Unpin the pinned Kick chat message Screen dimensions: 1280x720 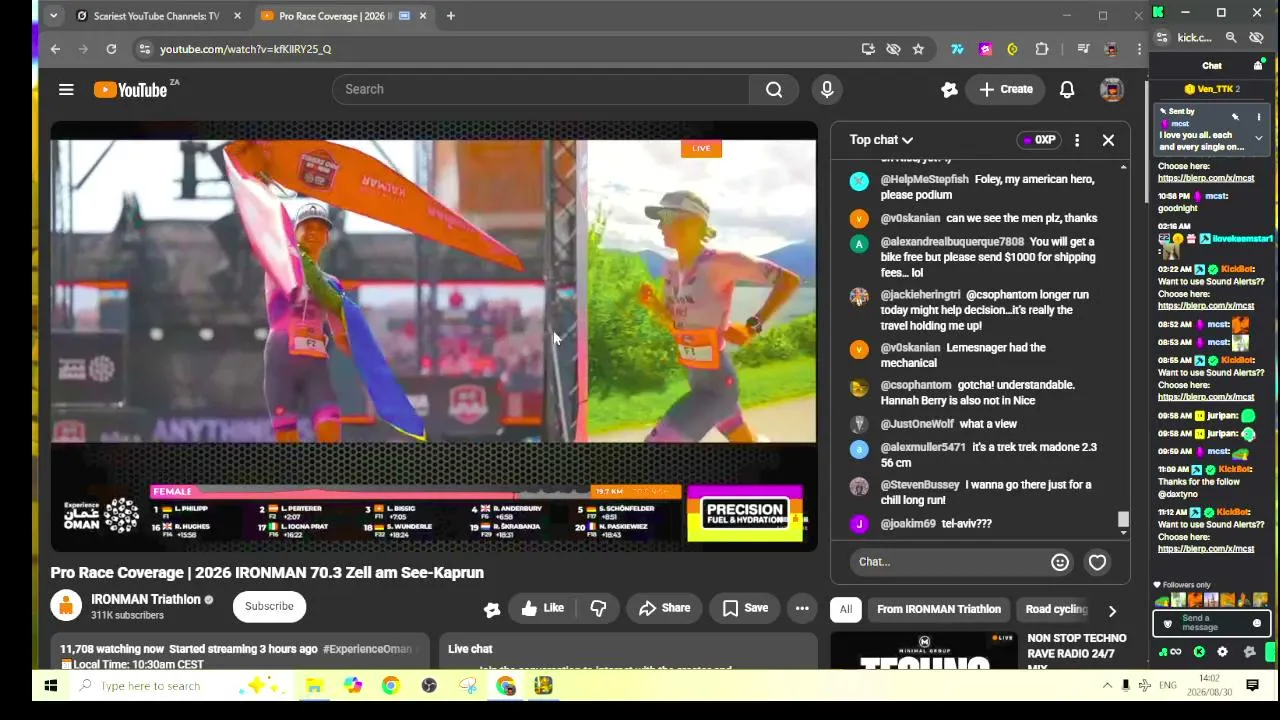pyautogui.click(x=1235, y=117)
